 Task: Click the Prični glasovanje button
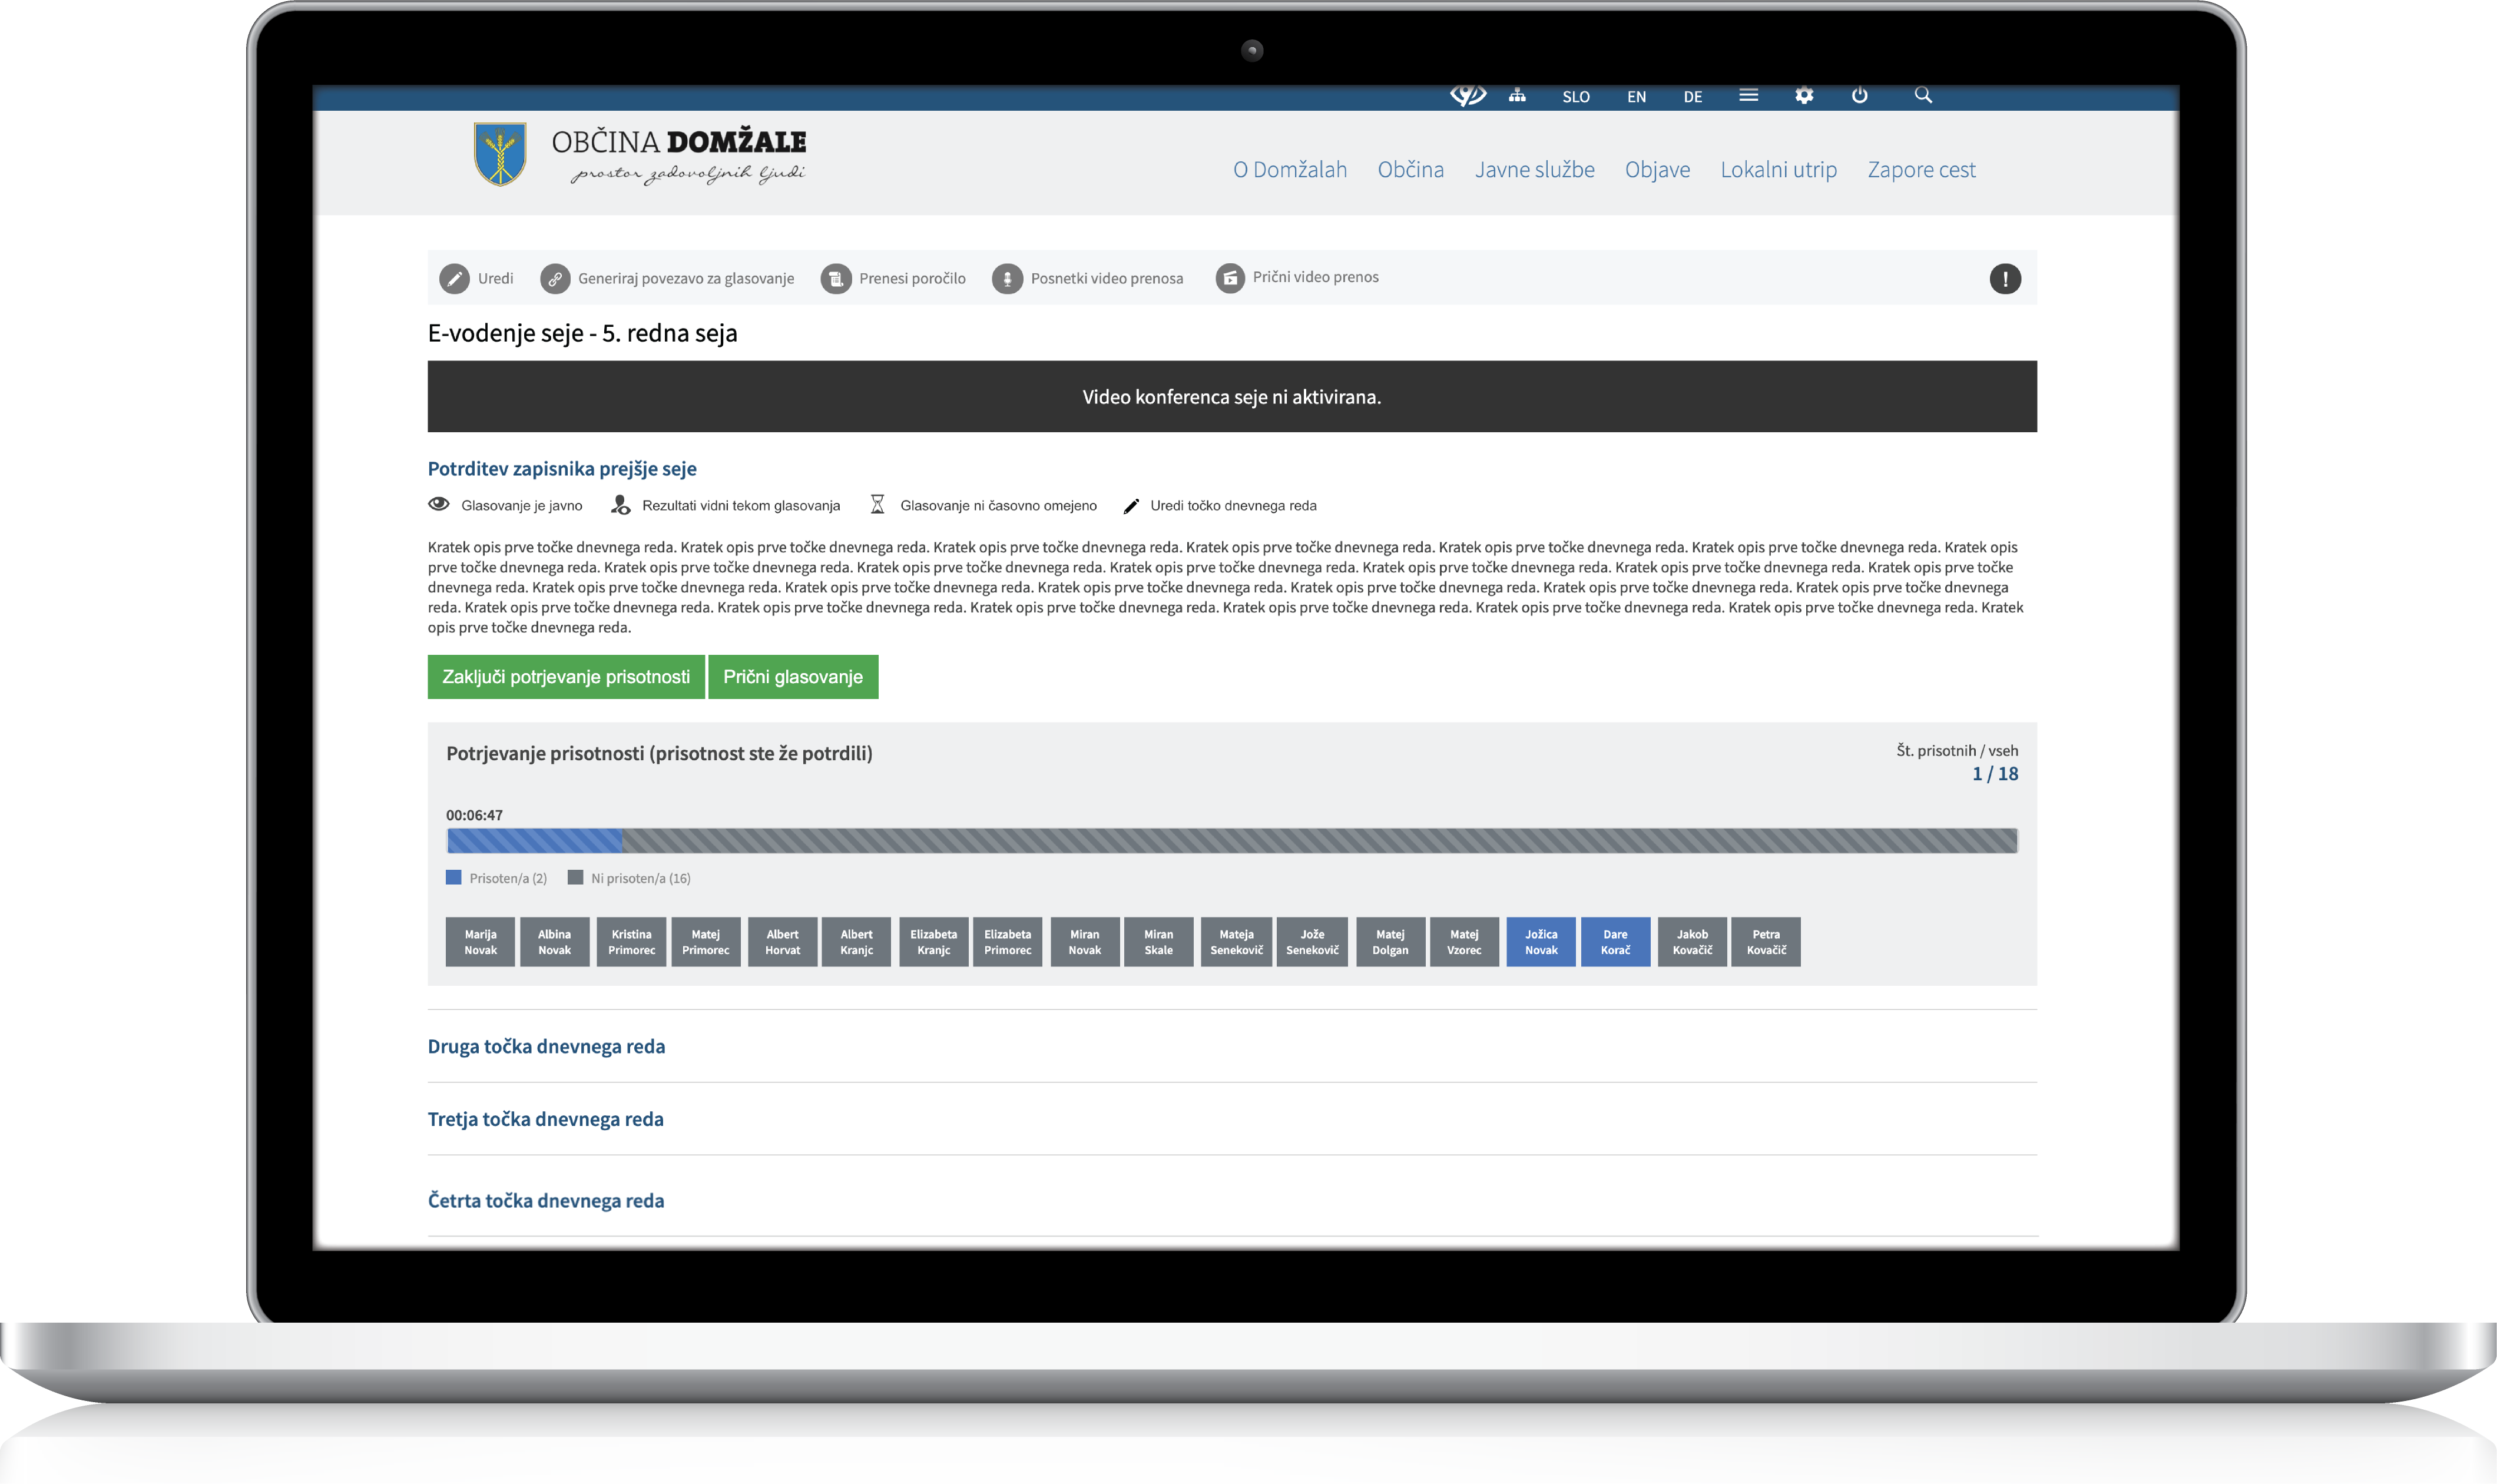tap(792, 677)
